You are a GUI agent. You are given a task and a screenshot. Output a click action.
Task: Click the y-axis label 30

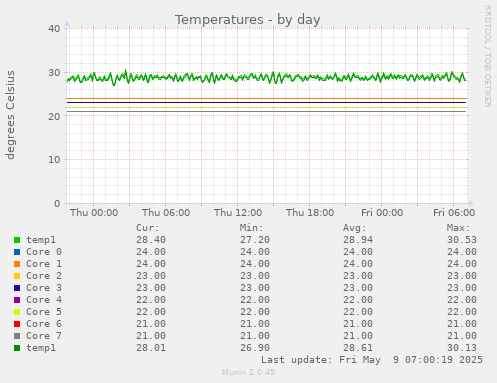coord(54,73)
